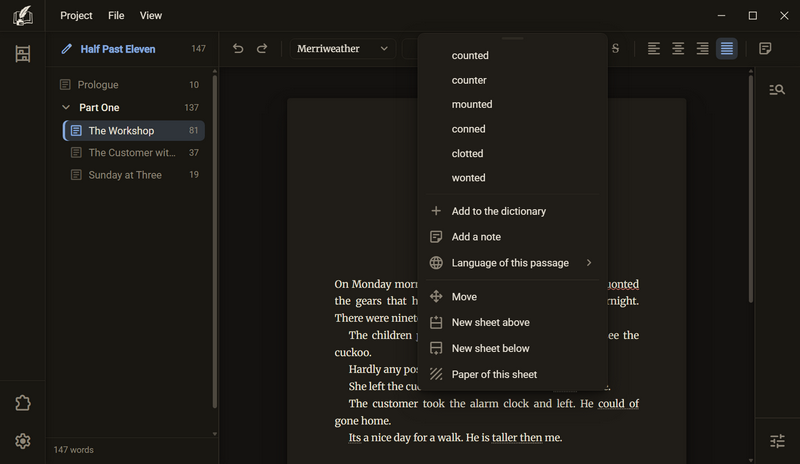Align text right

703,48
